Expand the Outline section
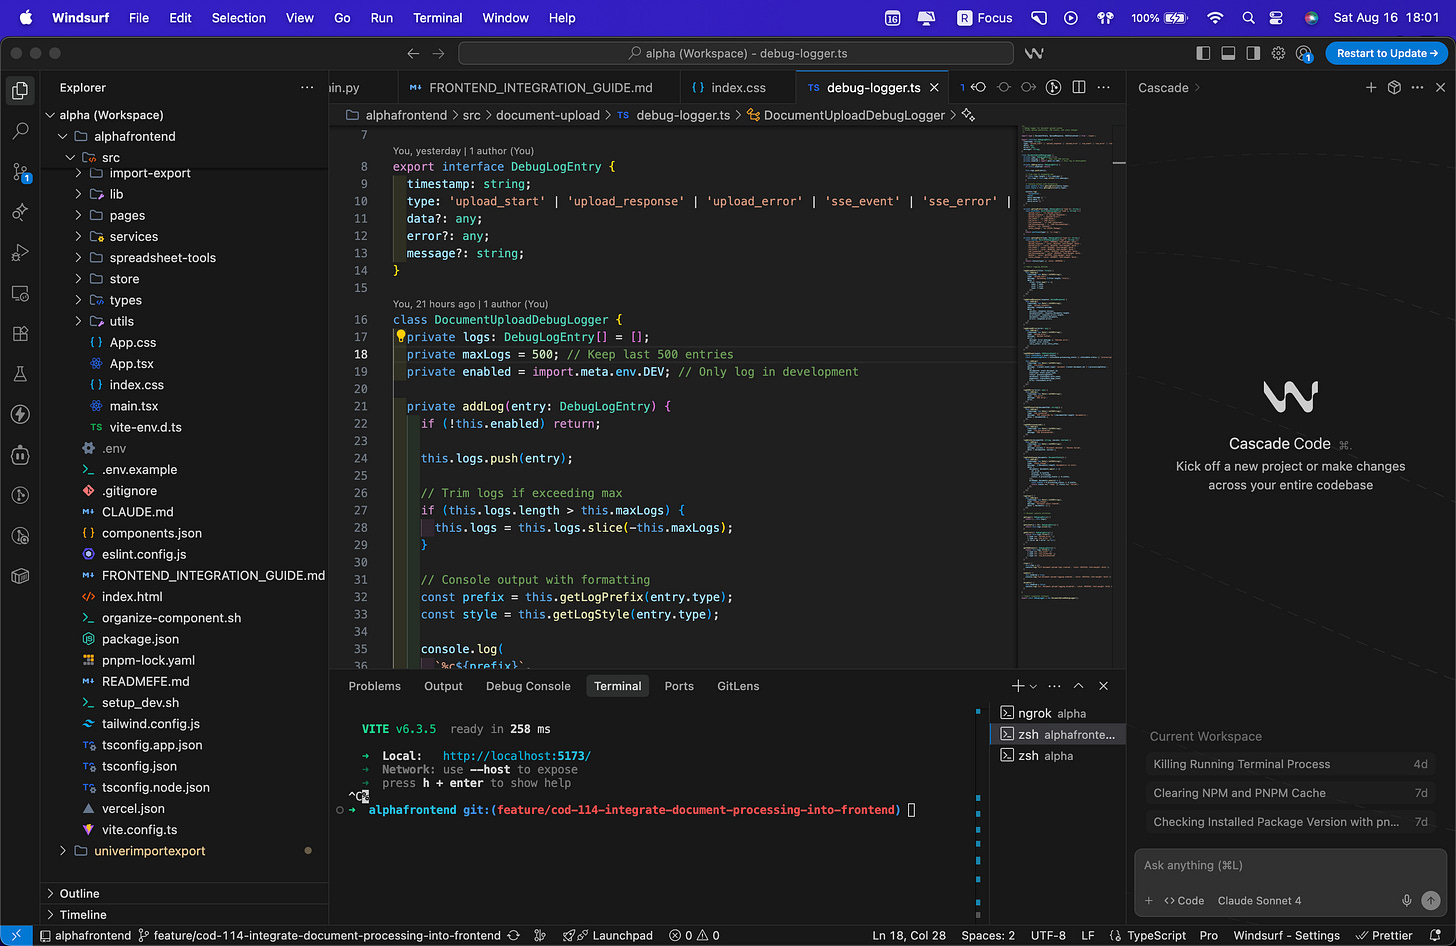Screen dimensions: 1456x946 click(x=80, y=893)
